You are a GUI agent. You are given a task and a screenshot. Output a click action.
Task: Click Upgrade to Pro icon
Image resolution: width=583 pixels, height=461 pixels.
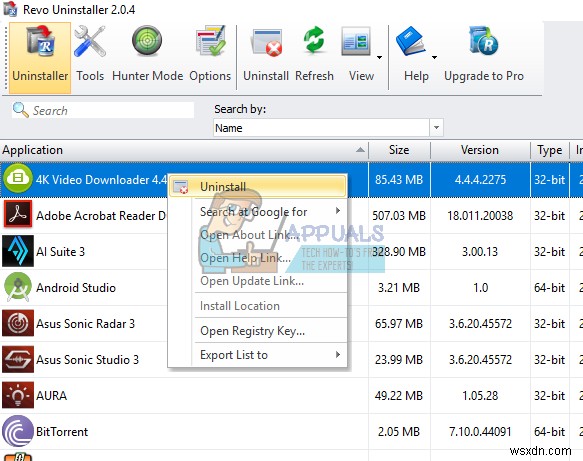pyautogui.click(x=484, y=41)
